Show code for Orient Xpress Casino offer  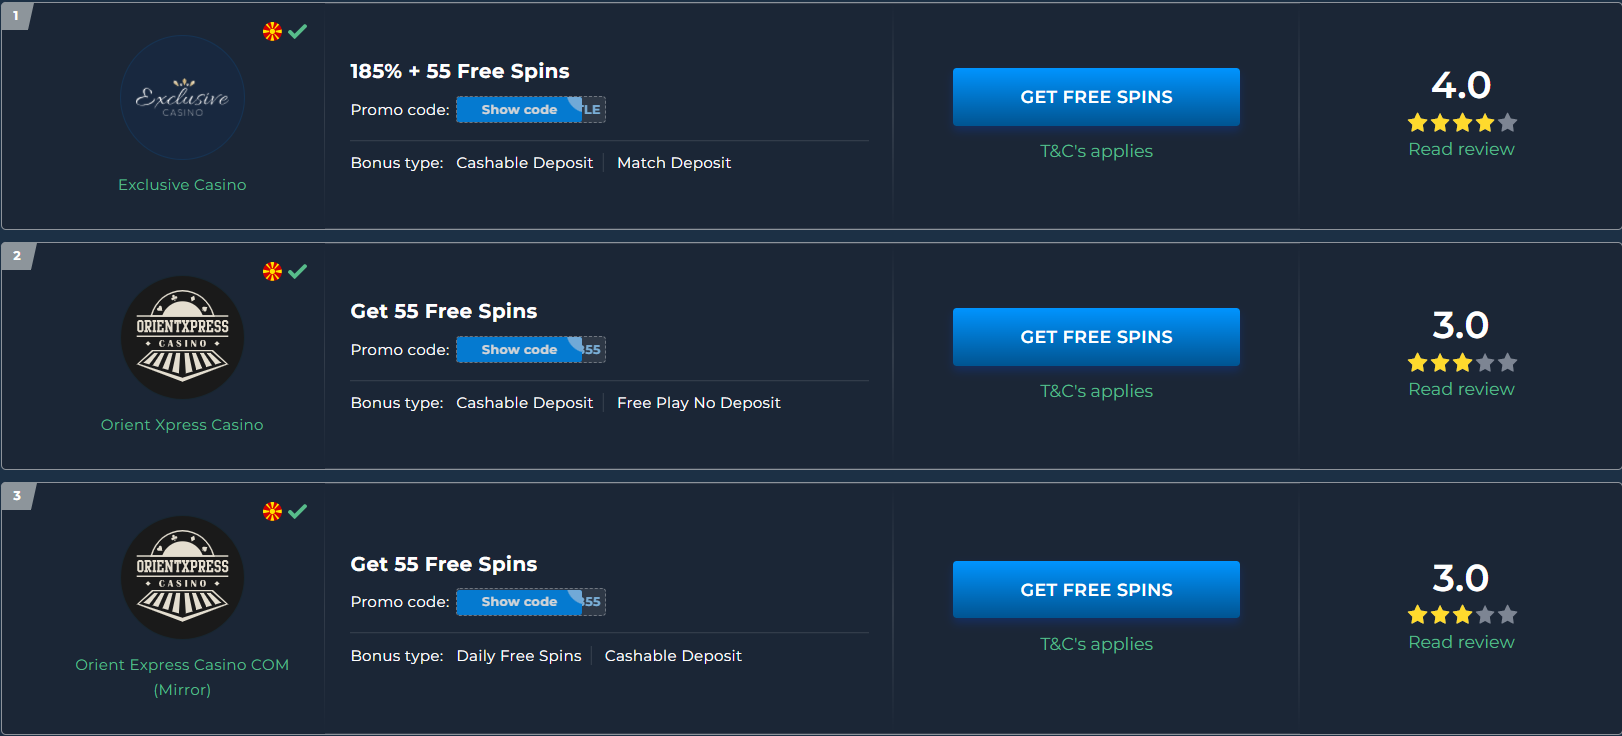click(x=531, y=350)
